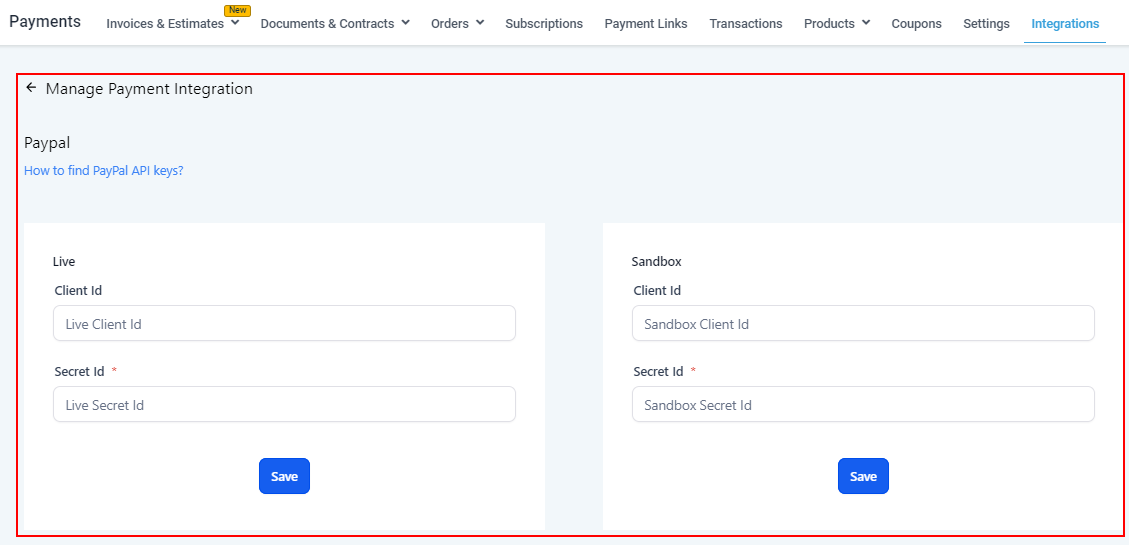Screen dimensions: 1129x545
Task: Open the Settings tab in Payments
Action: [986, 23]
